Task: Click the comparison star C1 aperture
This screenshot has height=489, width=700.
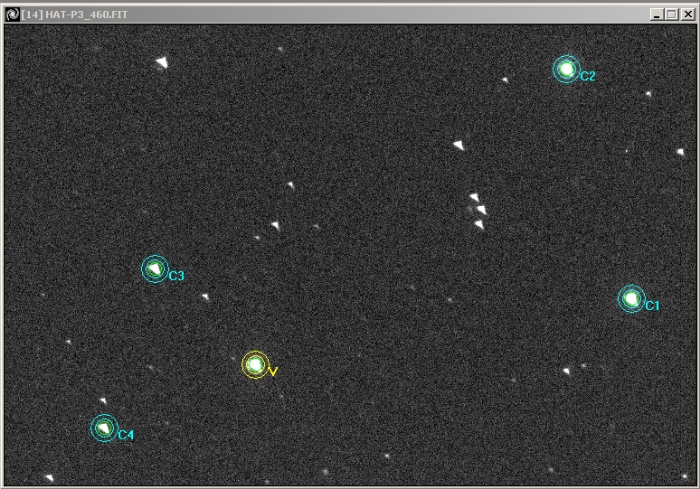Action: [x=631, y=298]
